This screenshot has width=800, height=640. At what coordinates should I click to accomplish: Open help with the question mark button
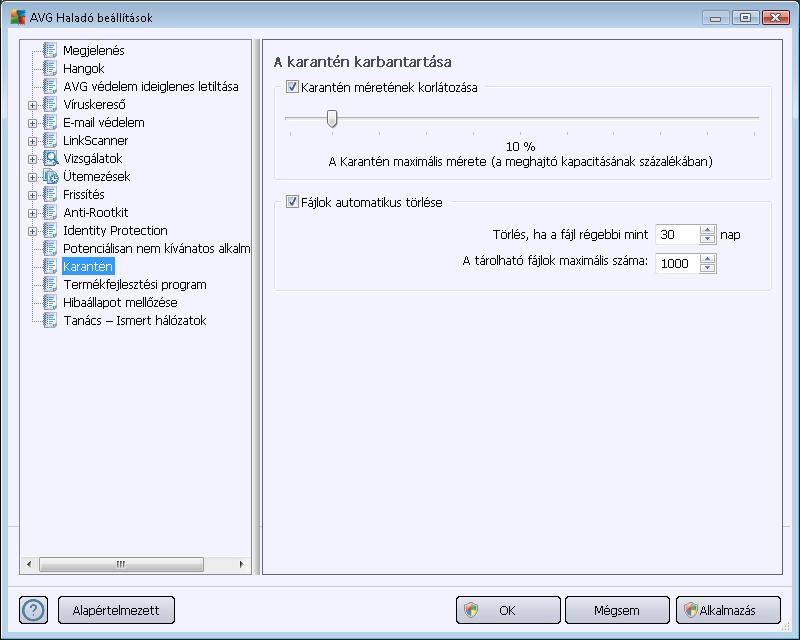click(33, 610)
